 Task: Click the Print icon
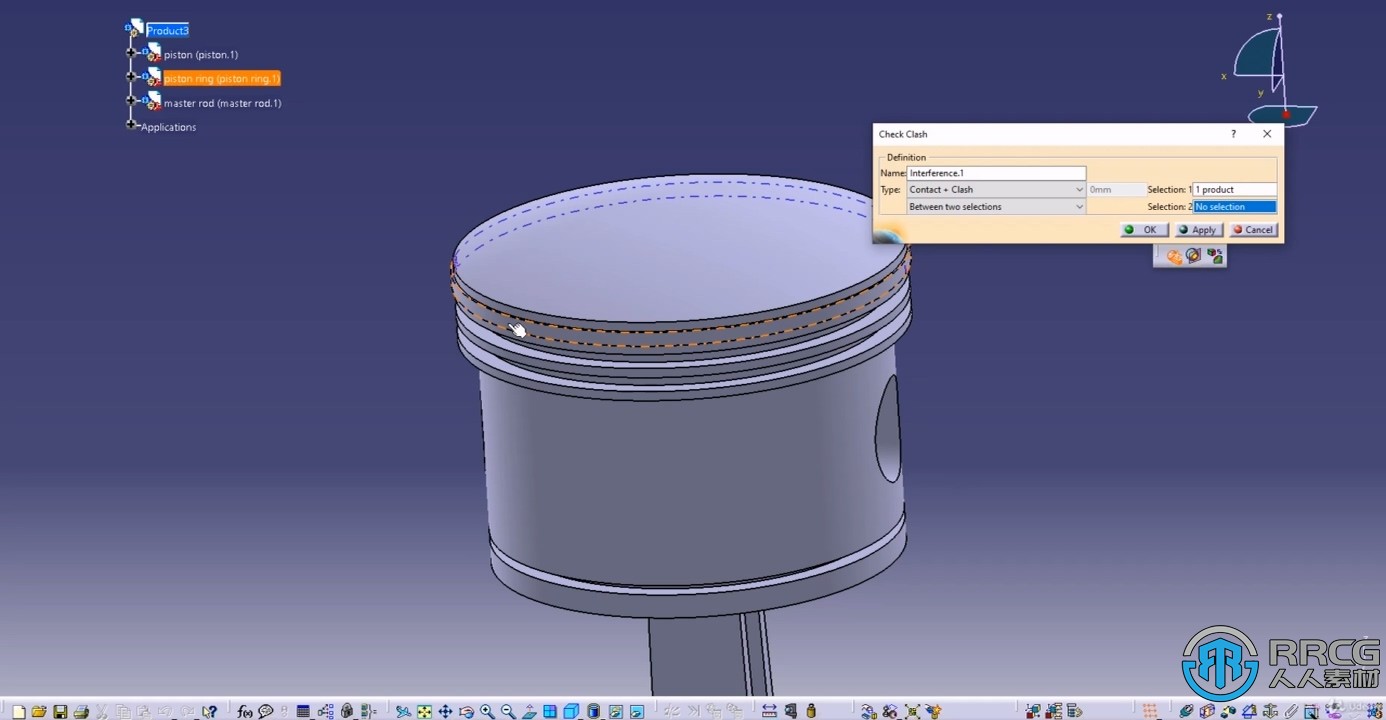81,712
